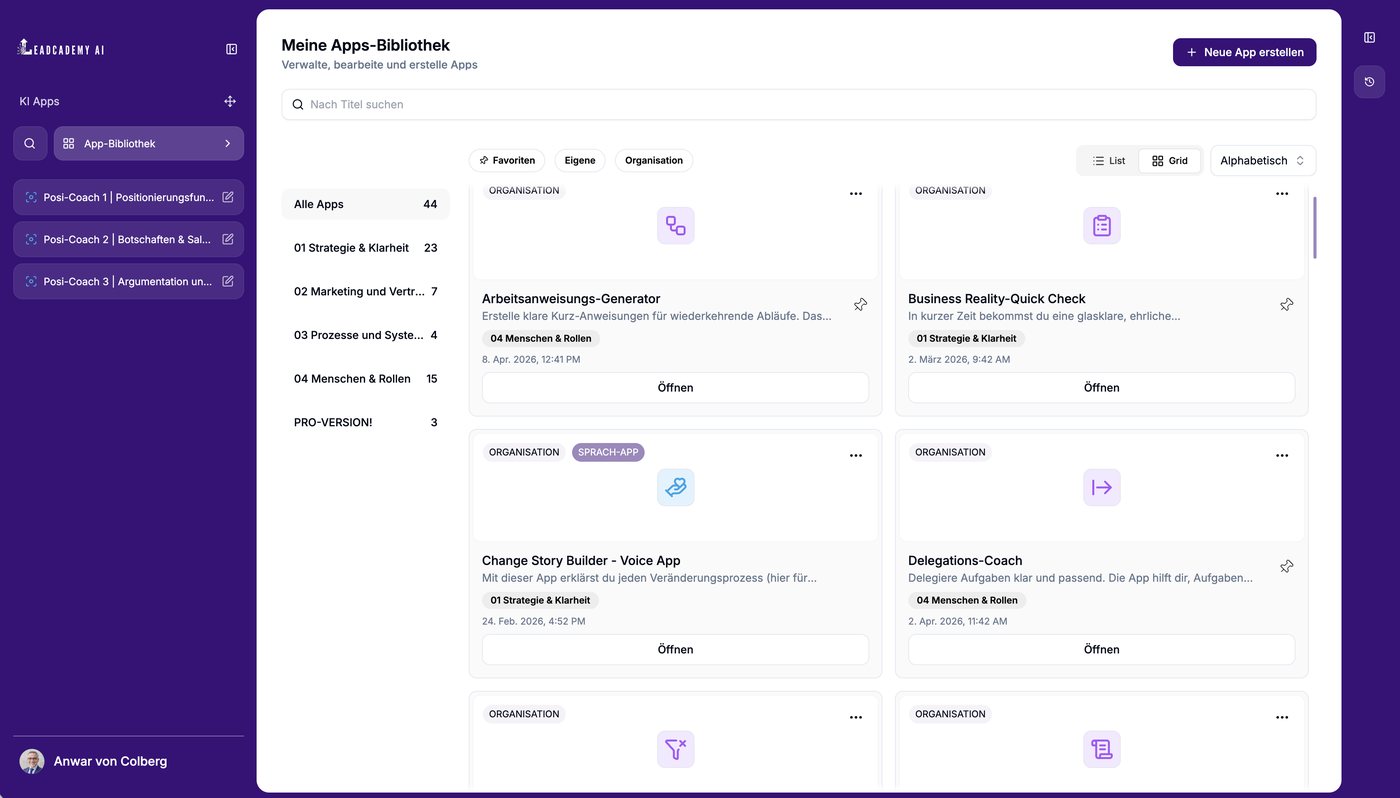This screenshot has height=798, width=1400.
Task: Click the Meine Apps-Bibliothek heading
Action: [x=366, y=45]
